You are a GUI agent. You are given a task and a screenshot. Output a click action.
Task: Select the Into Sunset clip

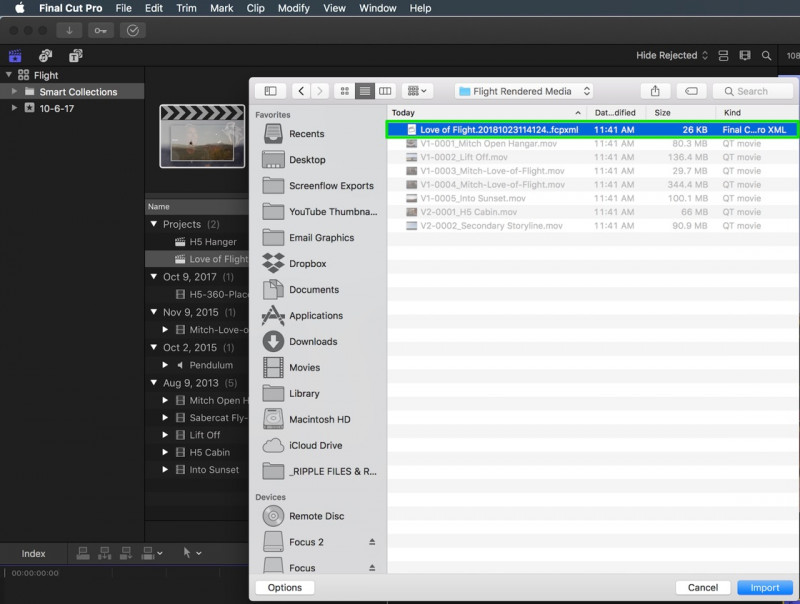click(214, 470)
